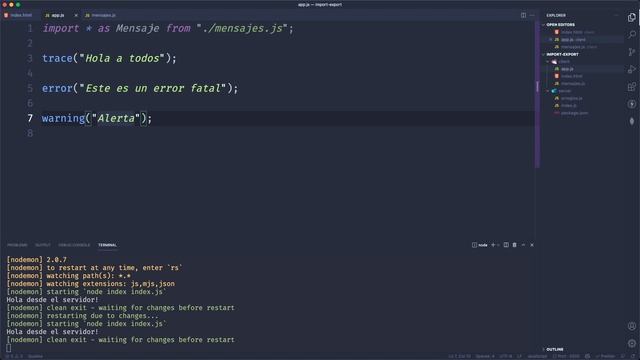Click the red close window button

pos(5,4)
